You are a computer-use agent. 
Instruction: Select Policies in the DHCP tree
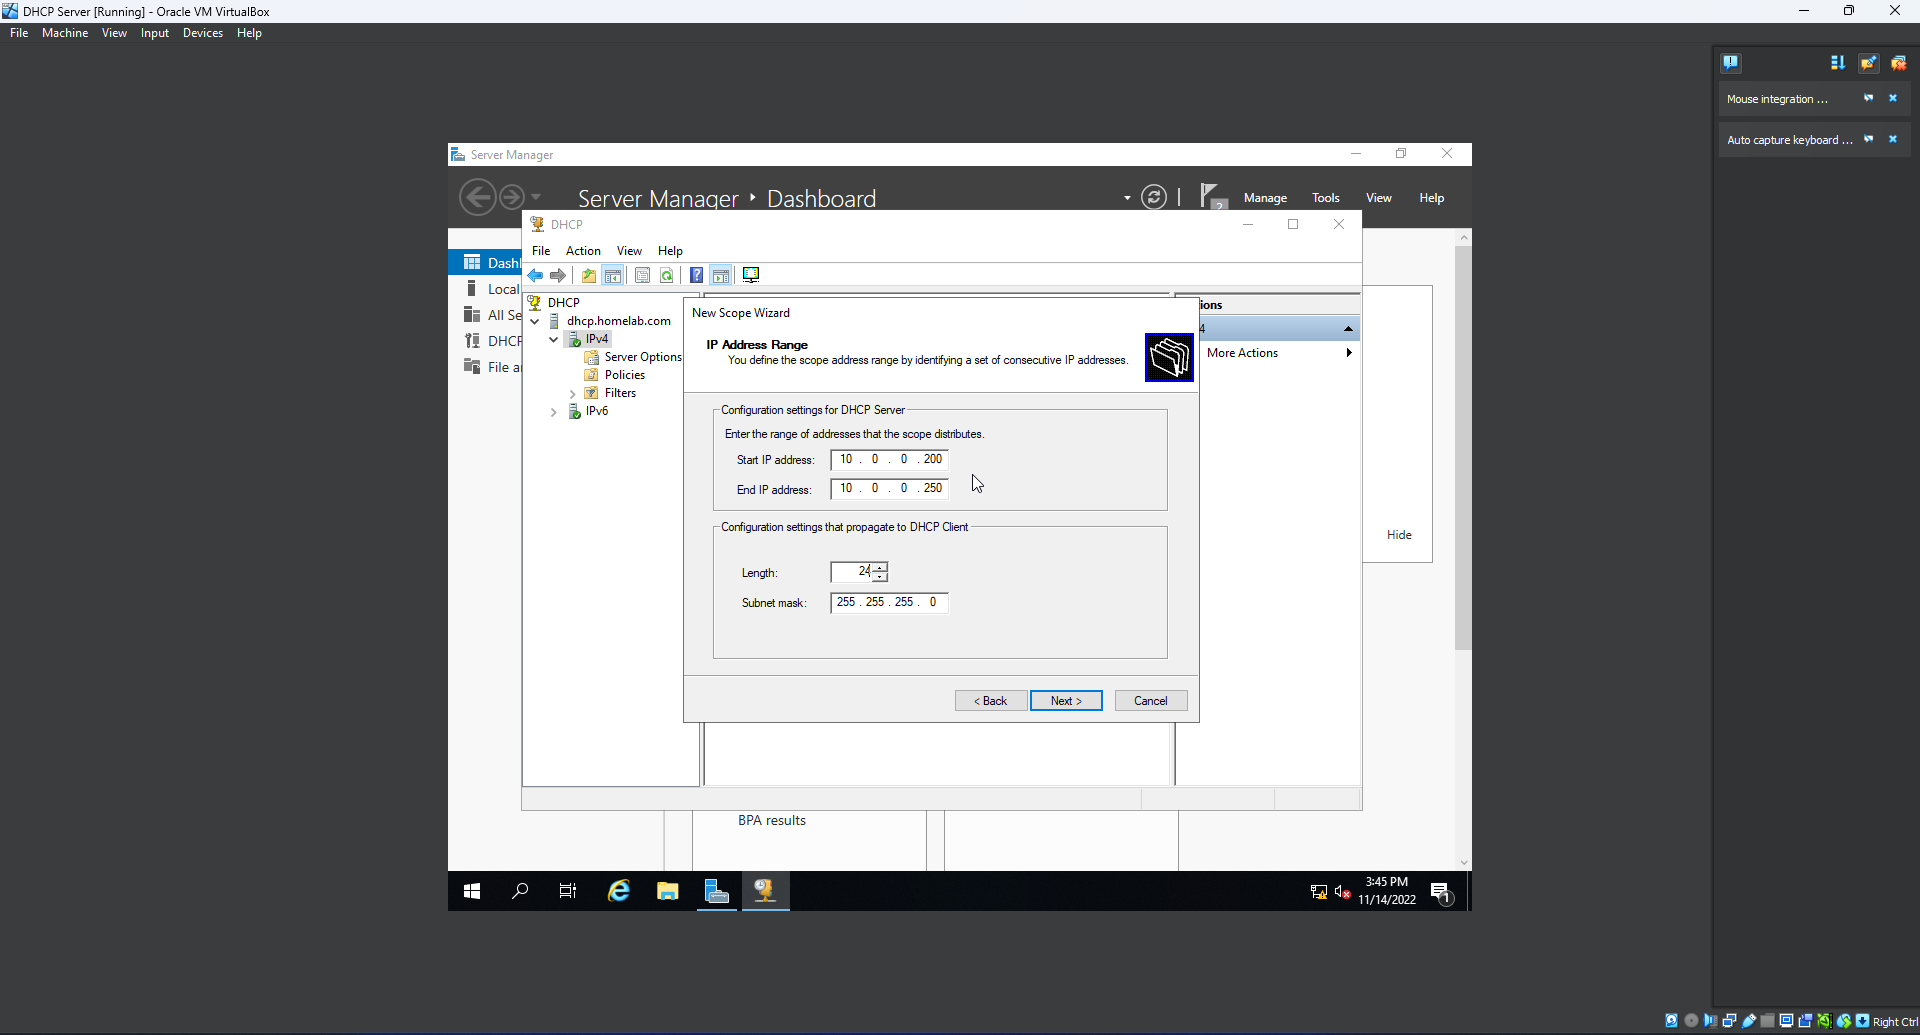[x=625, y=375]
